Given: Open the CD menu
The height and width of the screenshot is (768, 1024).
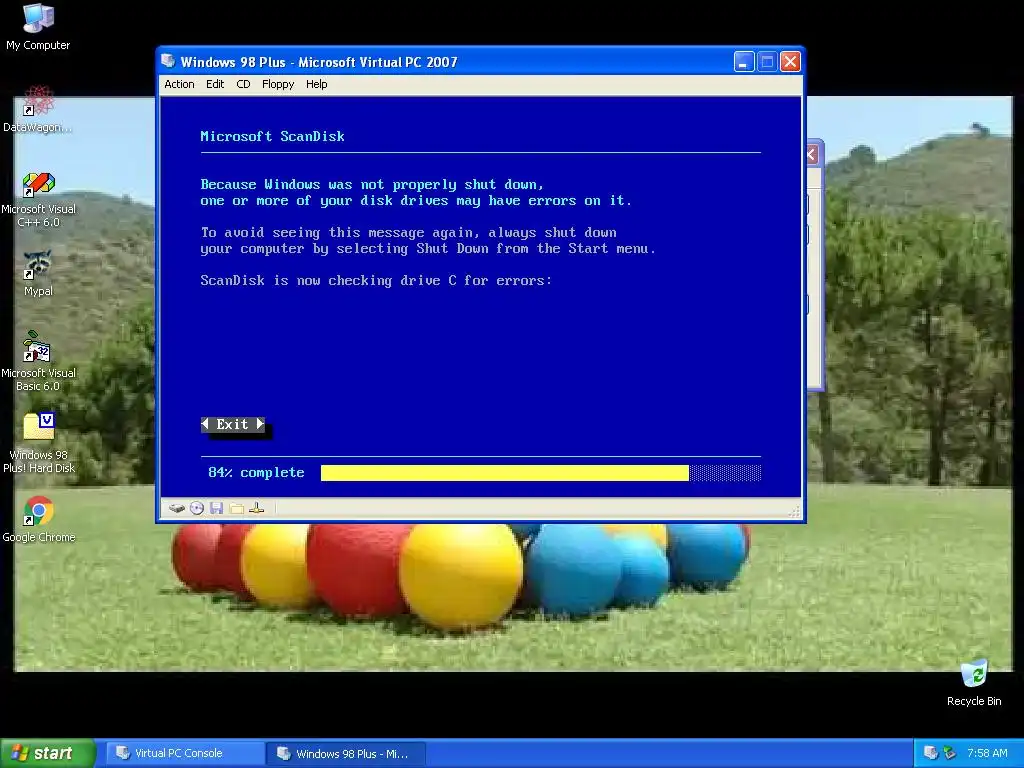Looking at the screenshot, I should click(243, 84).
